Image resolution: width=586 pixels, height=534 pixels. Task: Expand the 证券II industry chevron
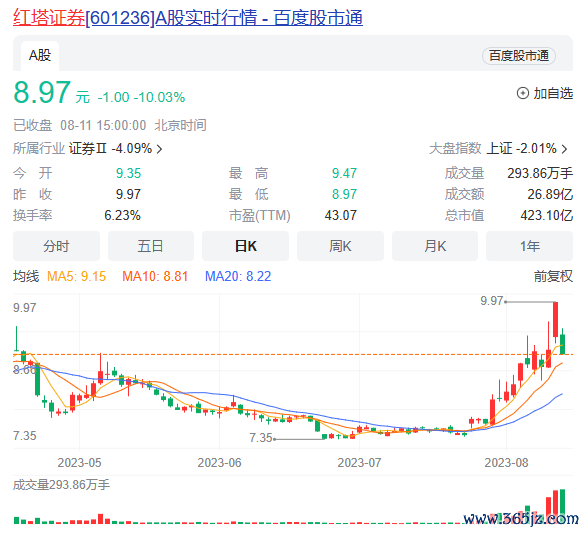tap(160, 149)
